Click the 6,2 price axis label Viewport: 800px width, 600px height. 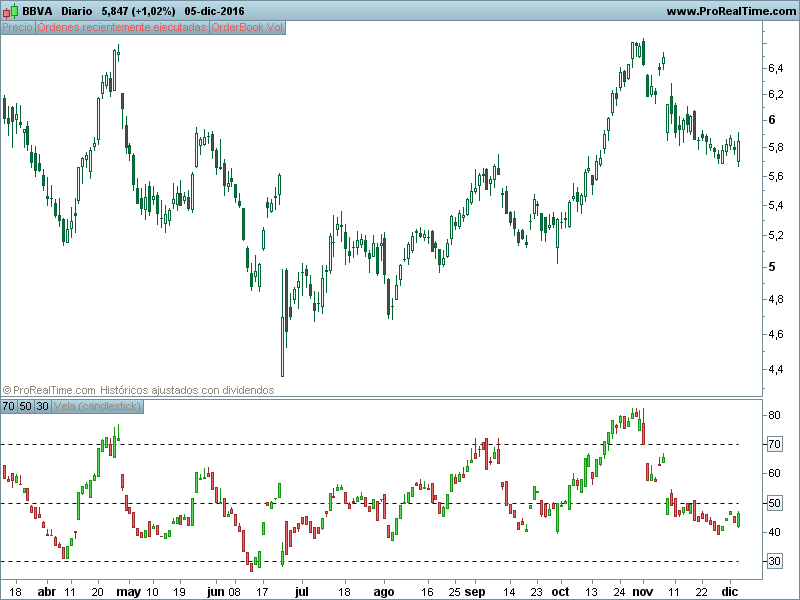[x=776, y=94]
